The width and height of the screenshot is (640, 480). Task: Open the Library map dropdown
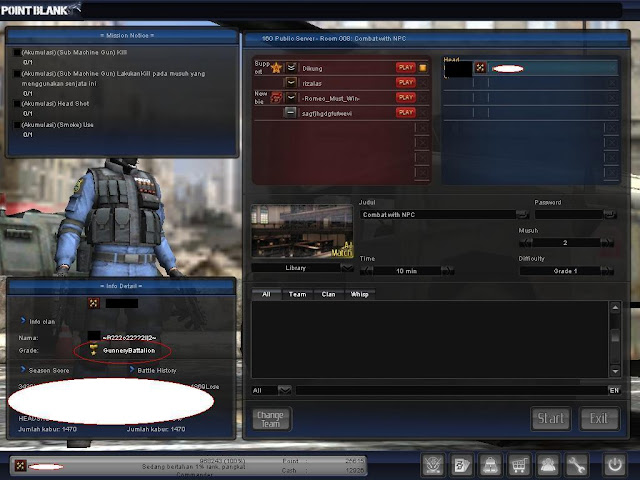(347, 268)
